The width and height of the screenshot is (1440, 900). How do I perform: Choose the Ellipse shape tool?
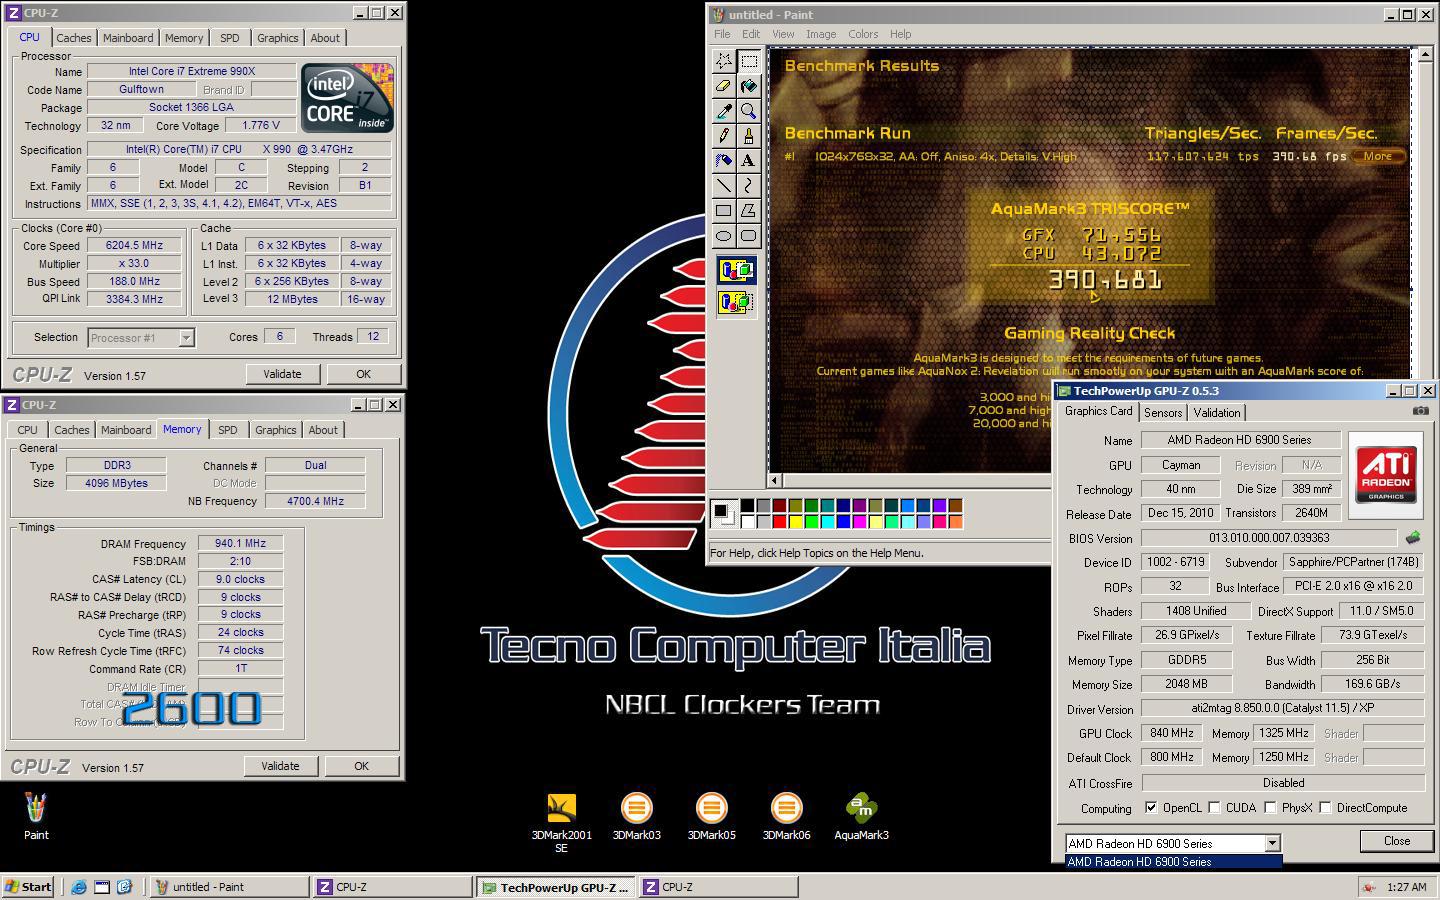click(x=723, y=236)
